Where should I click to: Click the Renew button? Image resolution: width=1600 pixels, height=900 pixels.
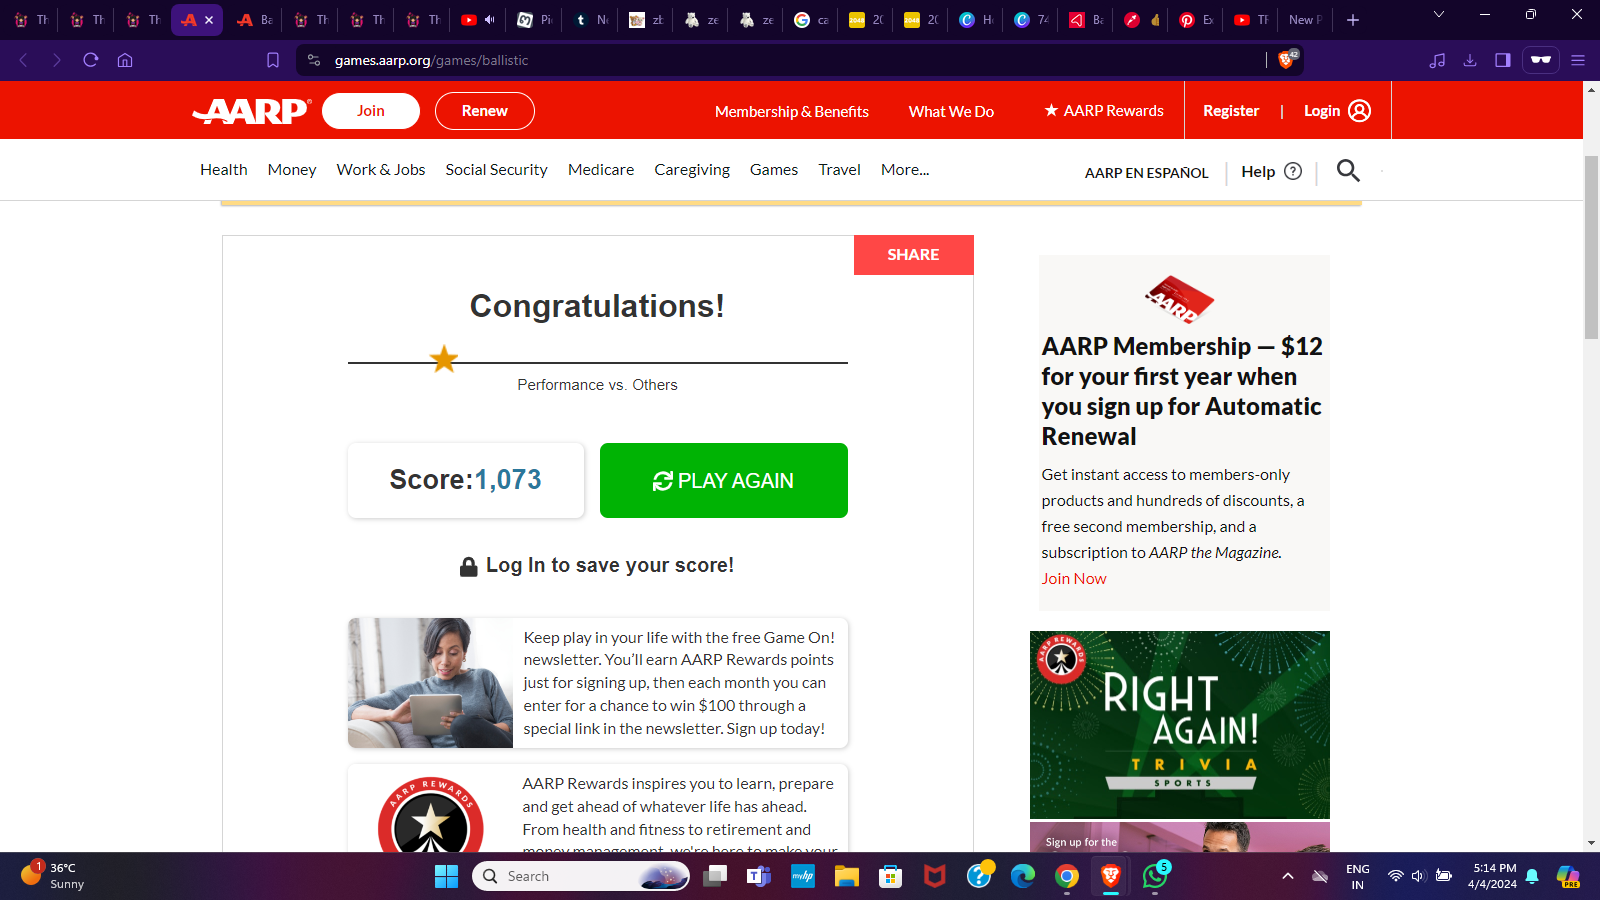(485, 111)
